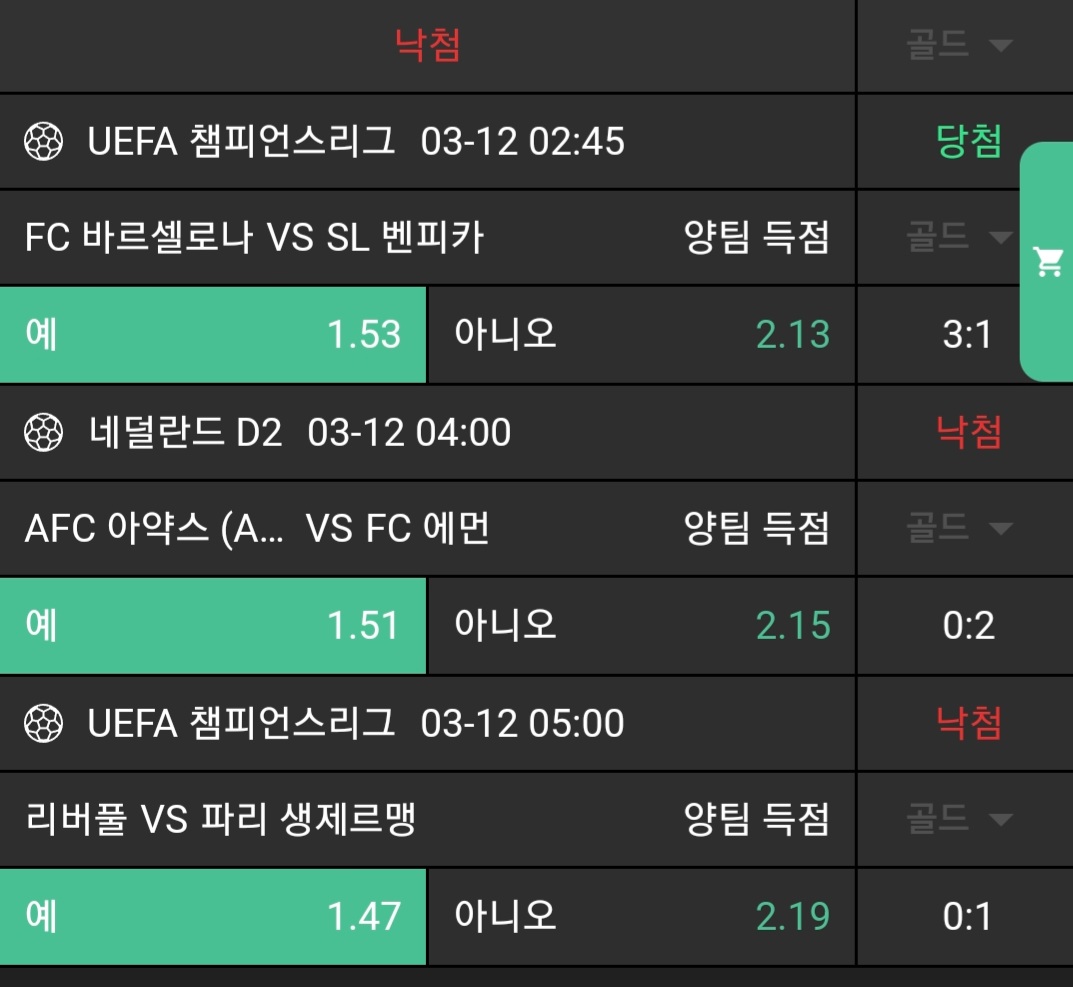
Task: Click soccer ball icon beside 03-12 05:00 match
Action: tap(44, 723)
